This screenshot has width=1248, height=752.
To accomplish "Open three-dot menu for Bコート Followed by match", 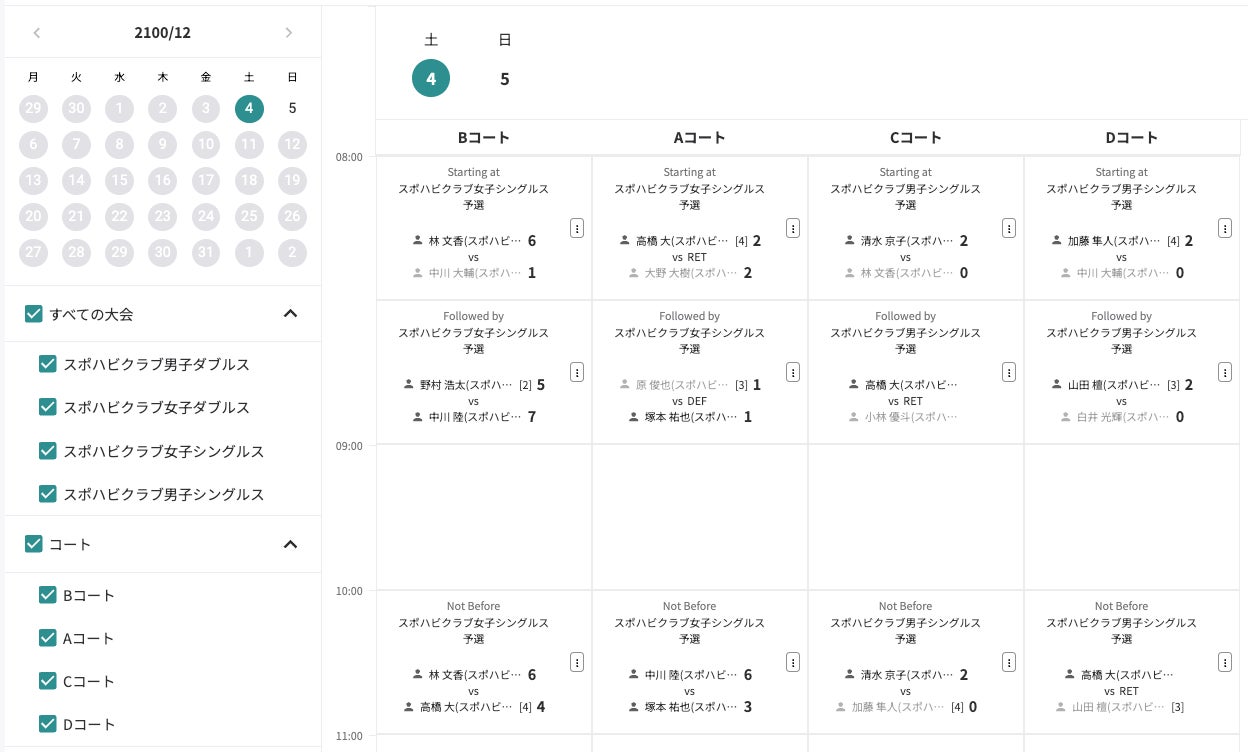I will [x=577, y=372].
